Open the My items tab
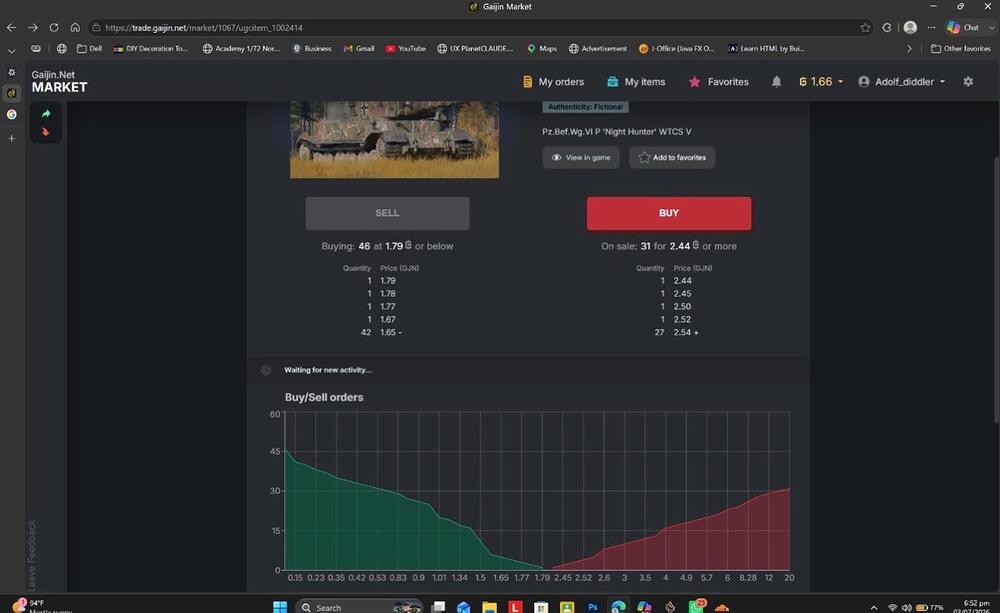The image size is (1000, 613). (636, 82)
